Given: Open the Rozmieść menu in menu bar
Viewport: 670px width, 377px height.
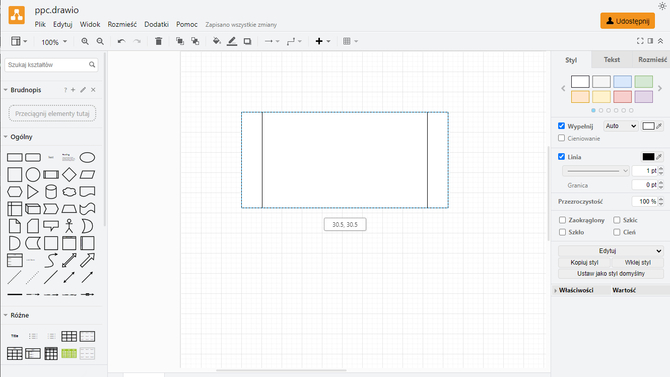Looking at the screenshot, I should 122,24.
